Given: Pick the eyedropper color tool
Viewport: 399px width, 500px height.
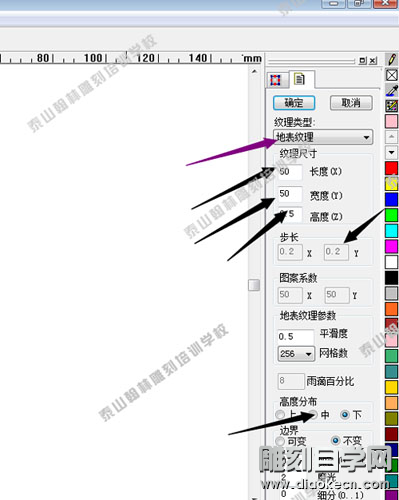Looking at the screenshot, I should (392, 90).
